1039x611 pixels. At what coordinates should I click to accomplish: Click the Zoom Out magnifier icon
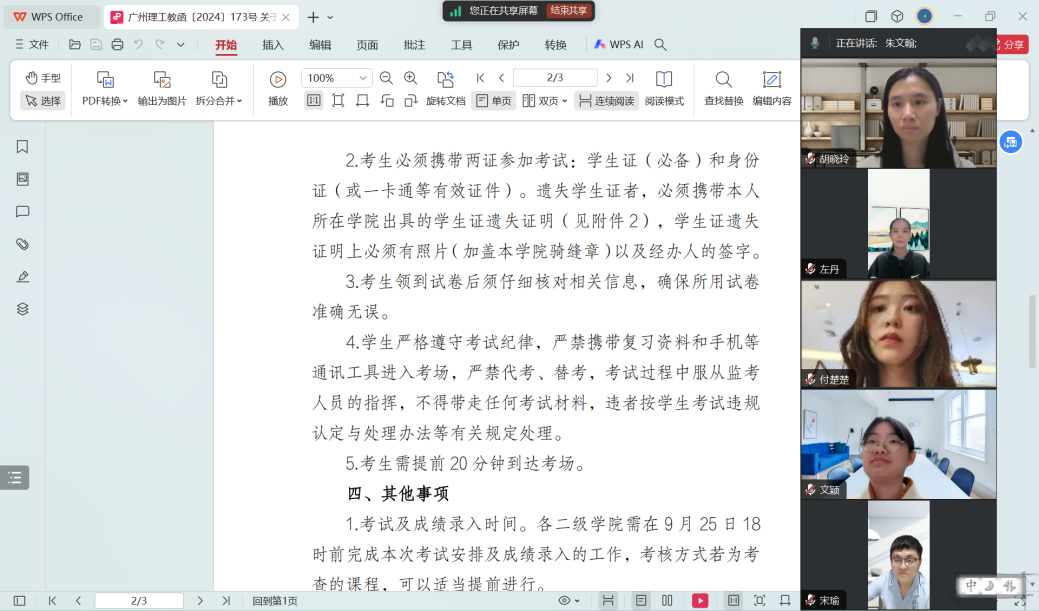coord(387,78)
